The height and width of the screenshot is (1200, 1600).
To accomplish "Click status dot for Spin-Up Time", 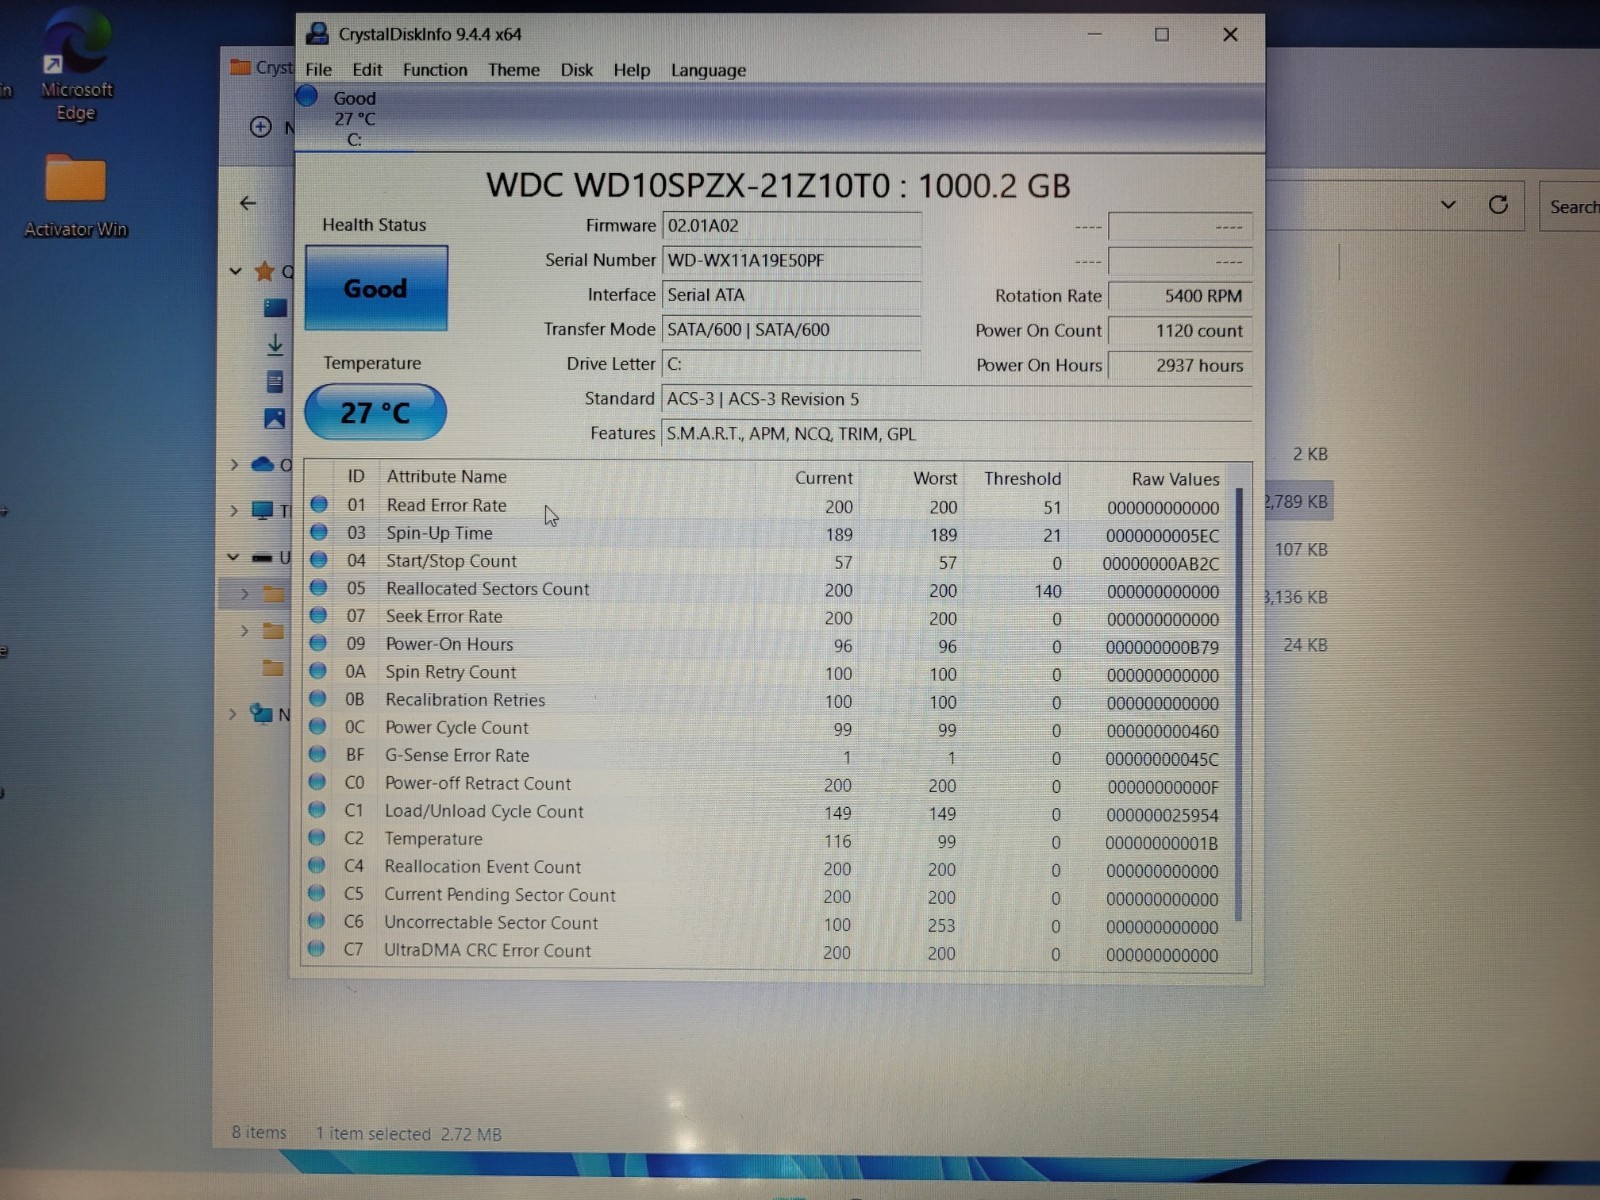I will tap(319, 532).
